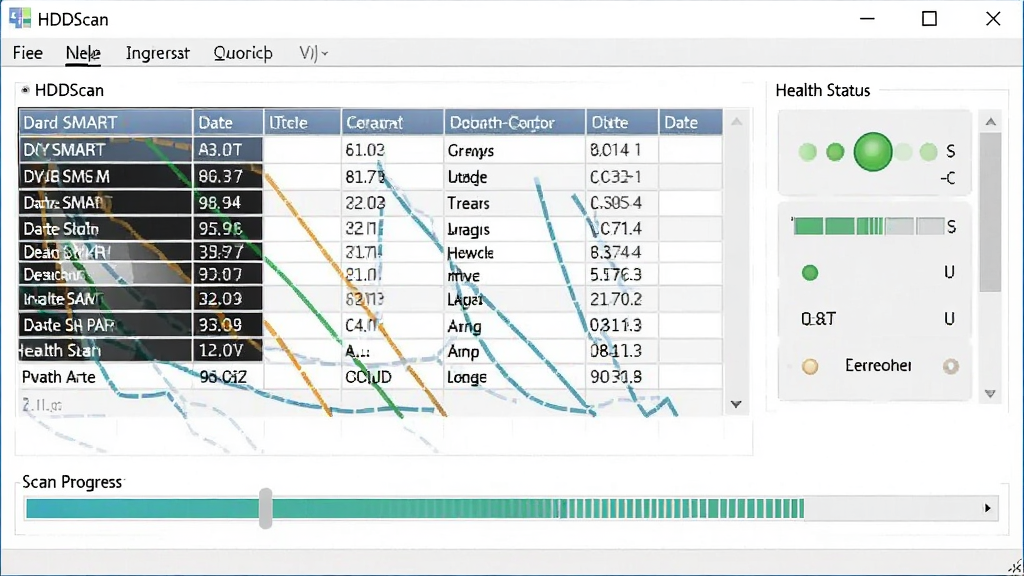The height and width of the screenshot is (576, 1024).
Task: Click right arrow at Scan Progress end
Action: coord(987,508)
